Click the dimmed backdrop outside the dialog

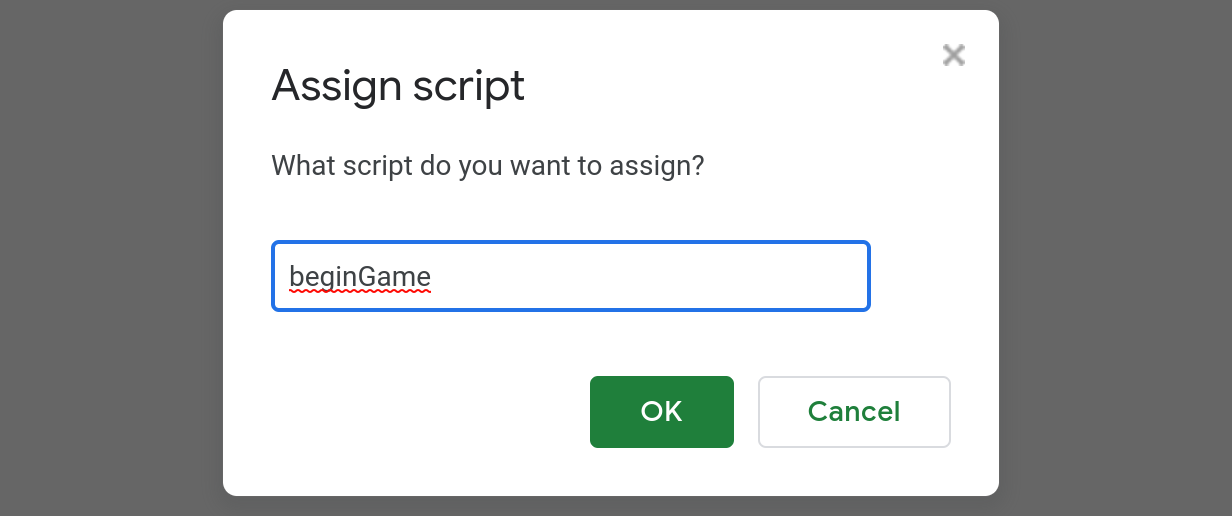(110, 258)
